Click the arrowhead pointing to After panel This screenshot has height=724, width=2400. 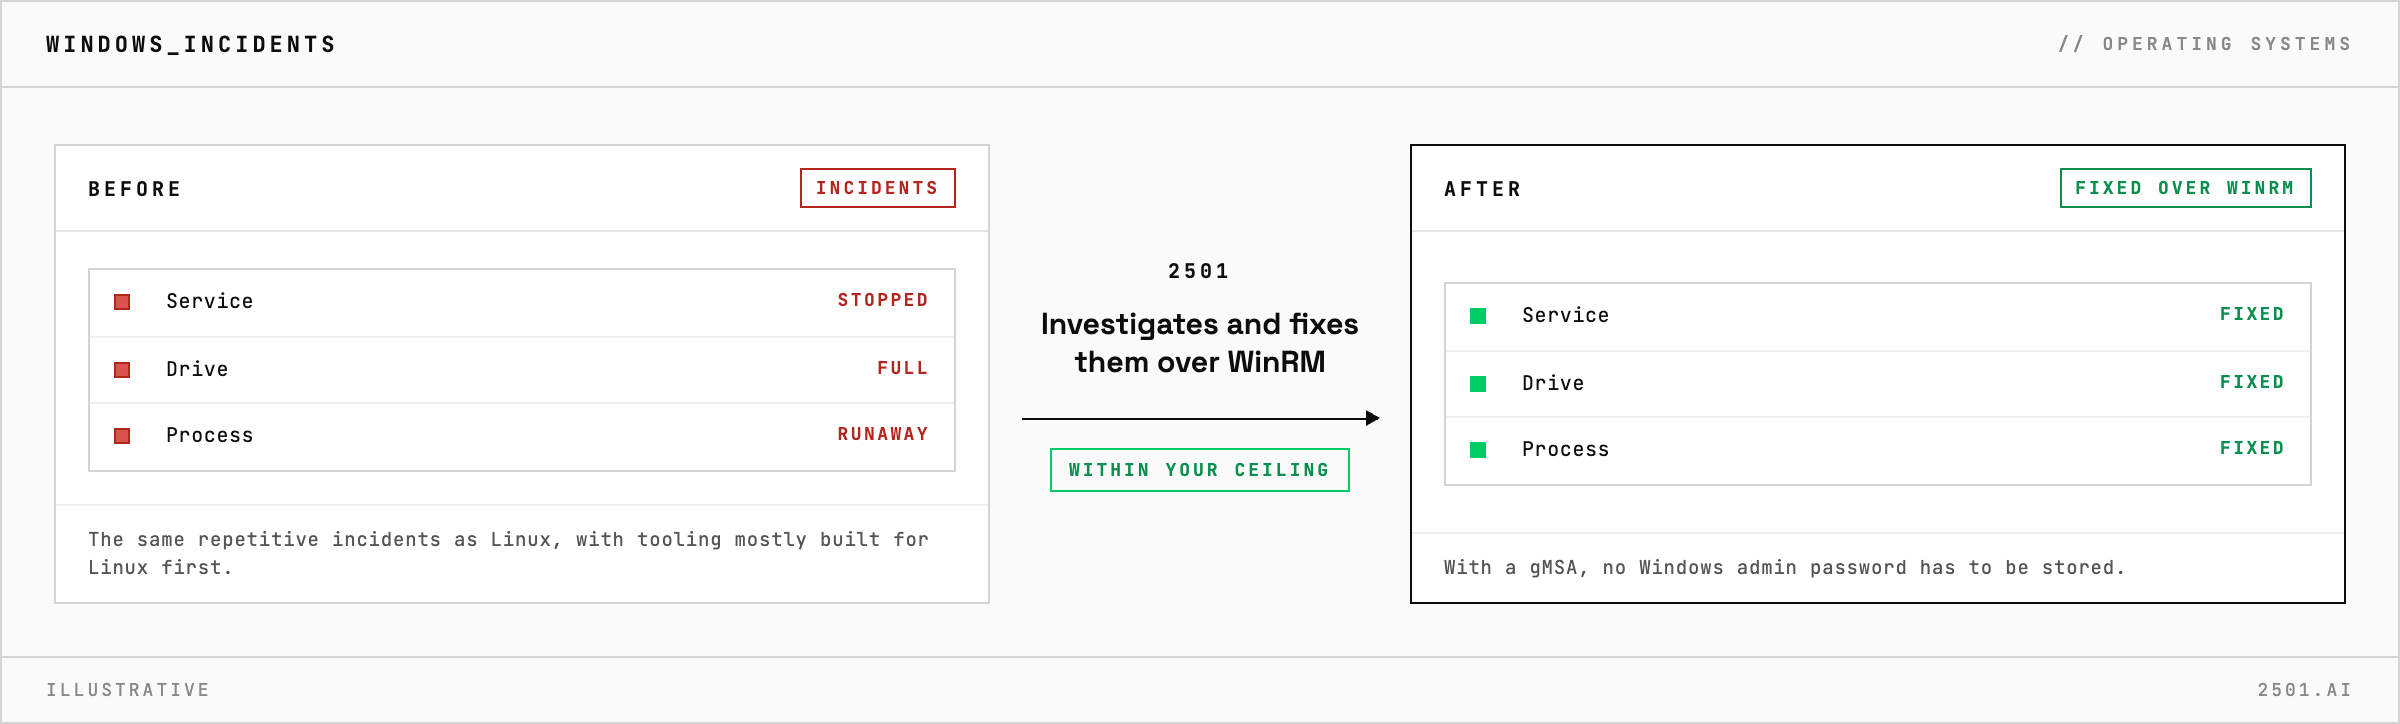pyautogui.click(x=1373, y=418)
